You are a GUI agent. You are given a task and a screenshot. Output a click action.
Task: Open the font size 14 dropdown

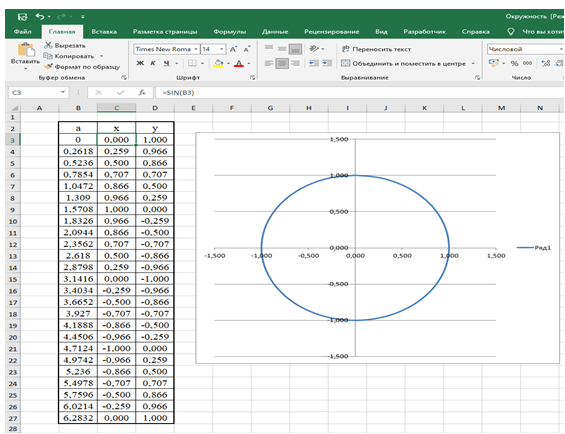[x=222, y=49]
